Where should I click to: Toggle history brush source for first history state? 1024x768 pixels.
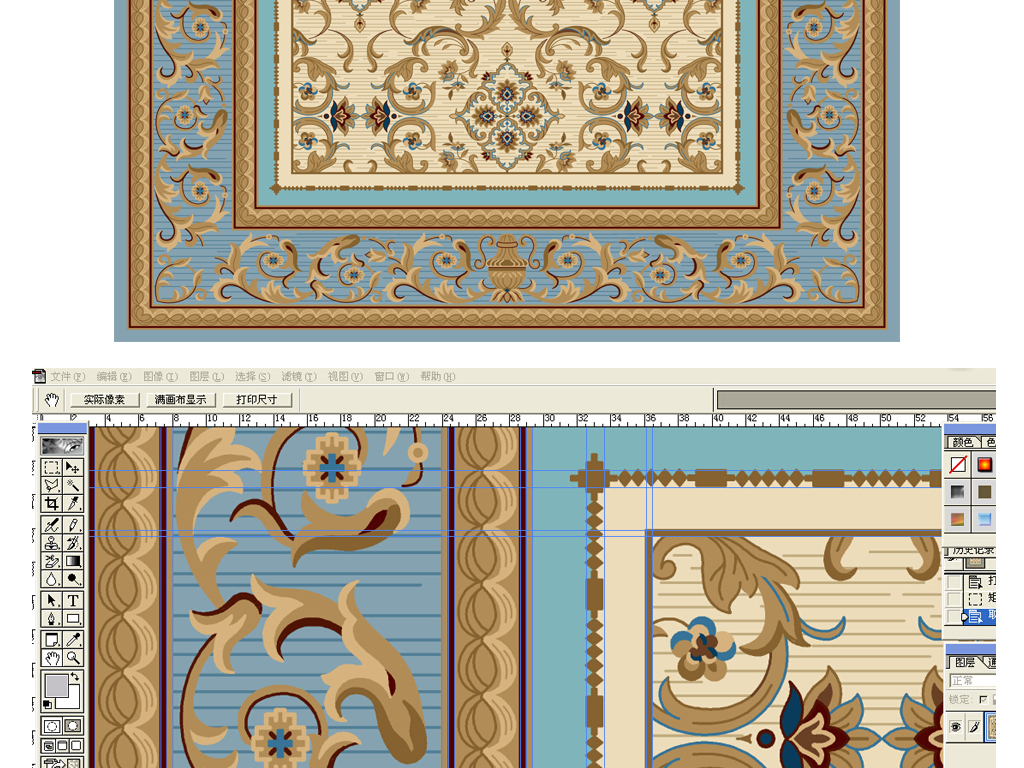953,581
